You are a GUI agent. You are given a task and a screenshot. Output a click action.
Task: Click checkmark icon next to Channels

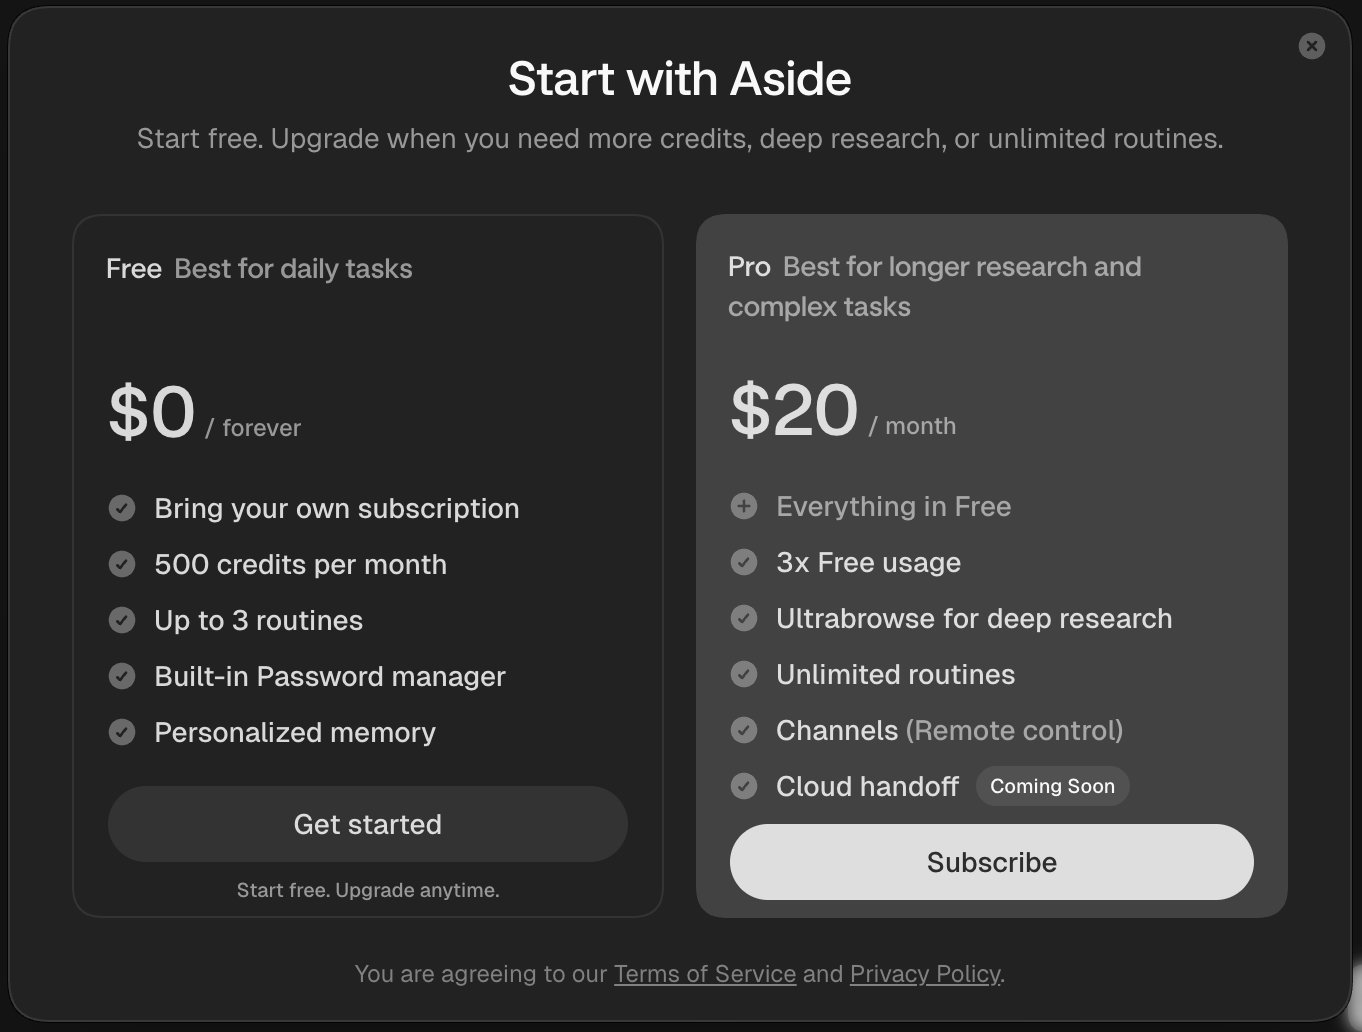point(744,730)
